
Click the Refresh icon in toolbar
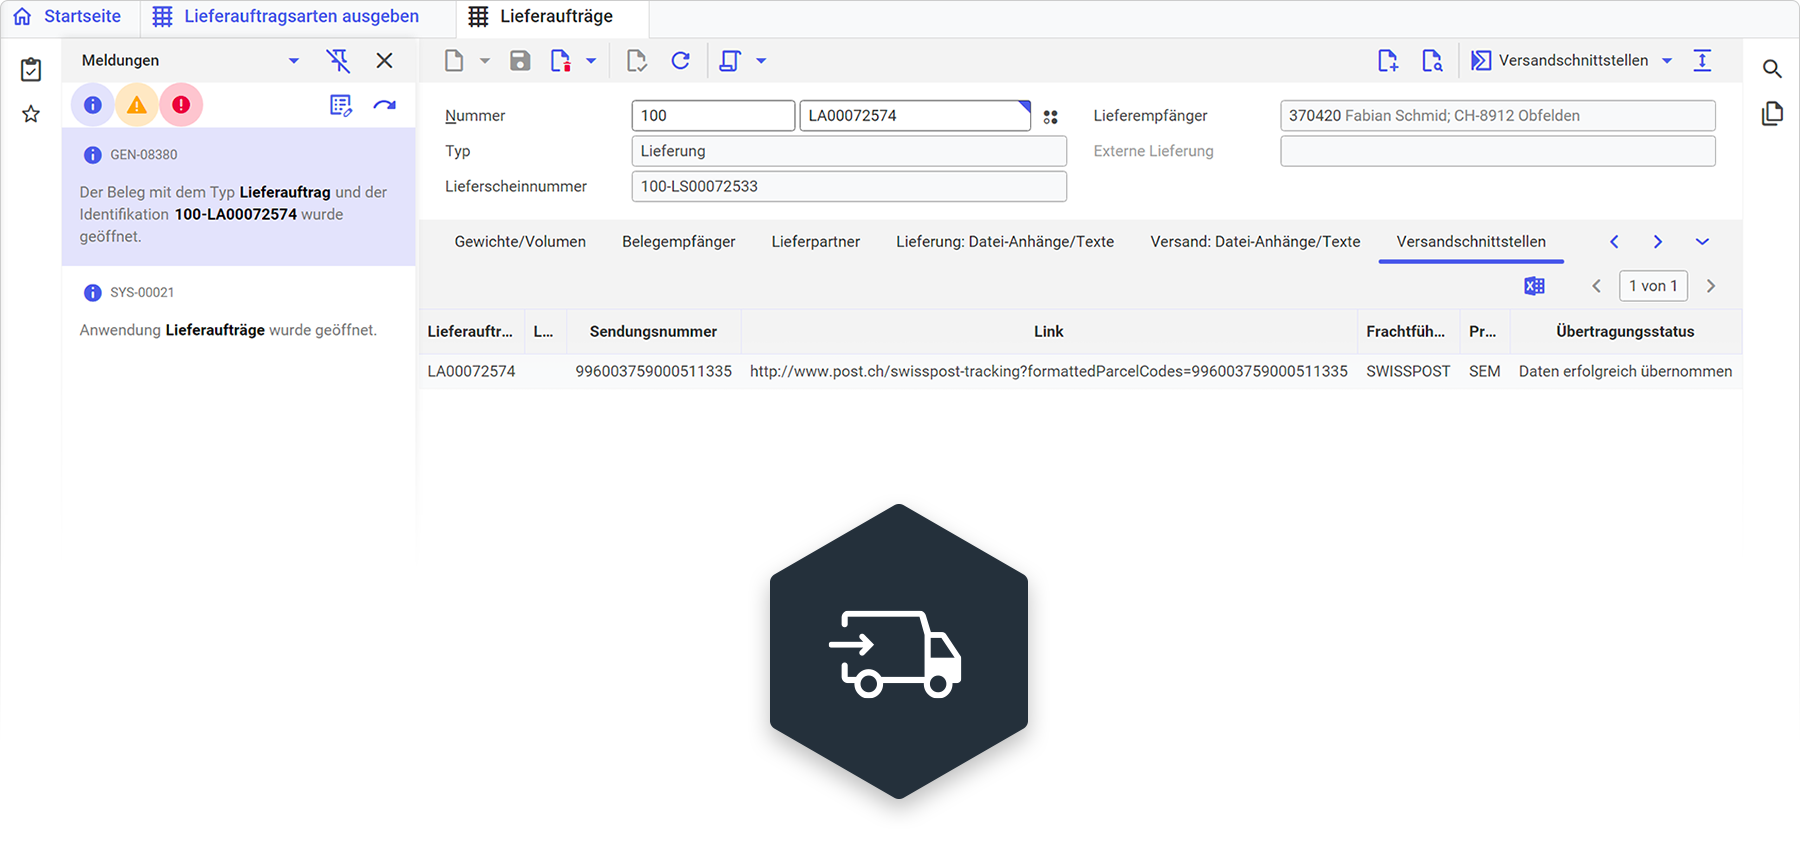coord(681,61)
